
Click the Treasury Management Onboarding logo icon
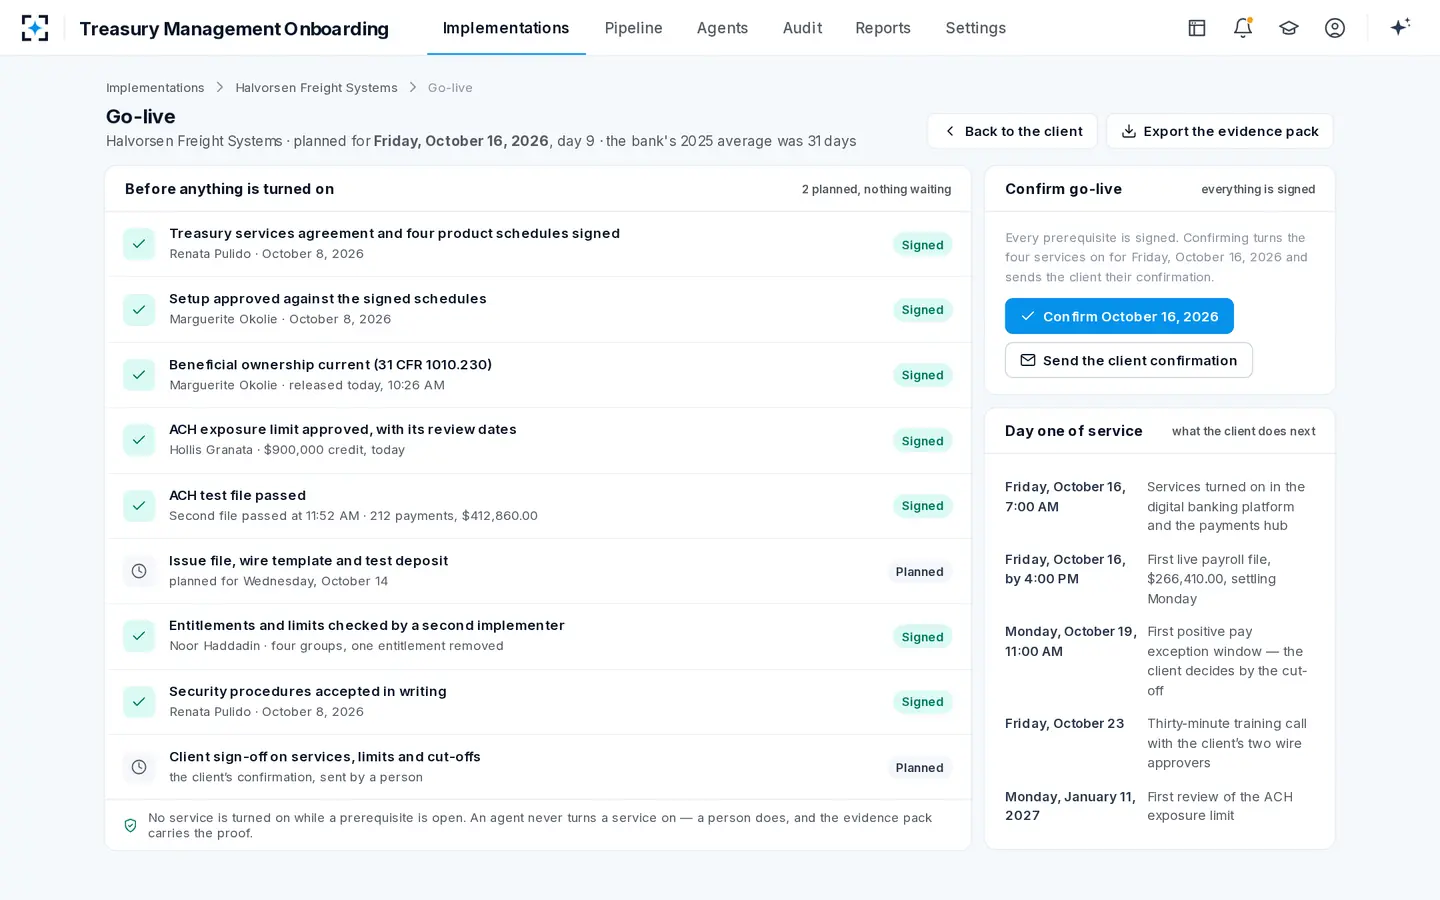(x=35, y=28)
